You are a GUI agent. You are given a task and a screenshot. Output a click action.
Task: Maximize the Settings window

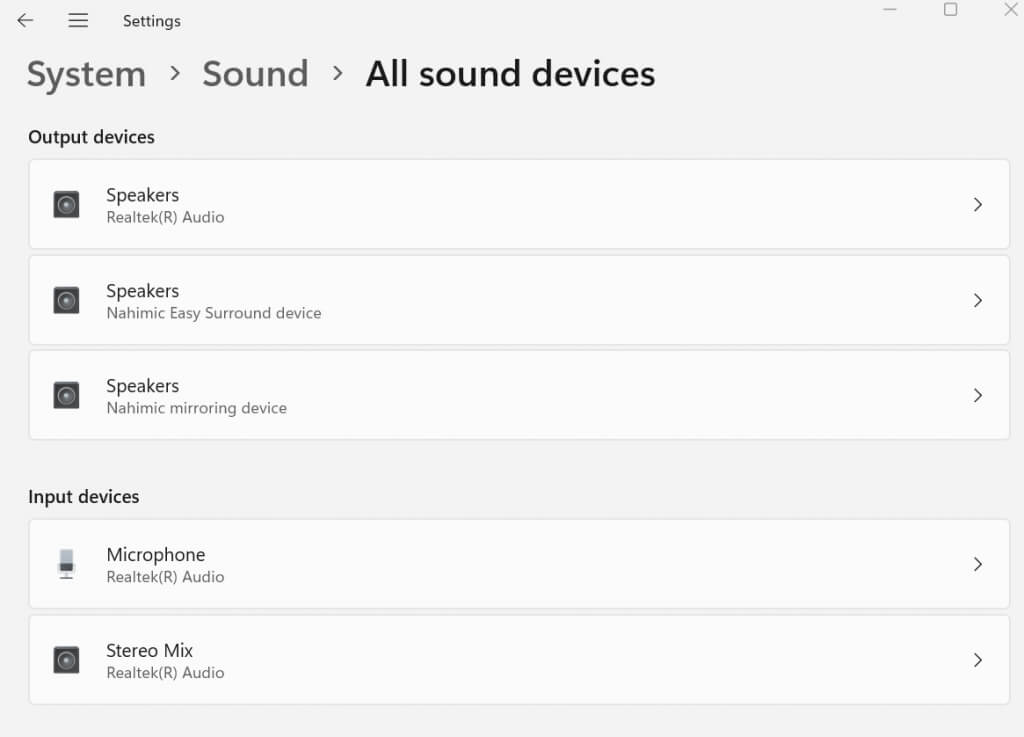coord(950,10)
